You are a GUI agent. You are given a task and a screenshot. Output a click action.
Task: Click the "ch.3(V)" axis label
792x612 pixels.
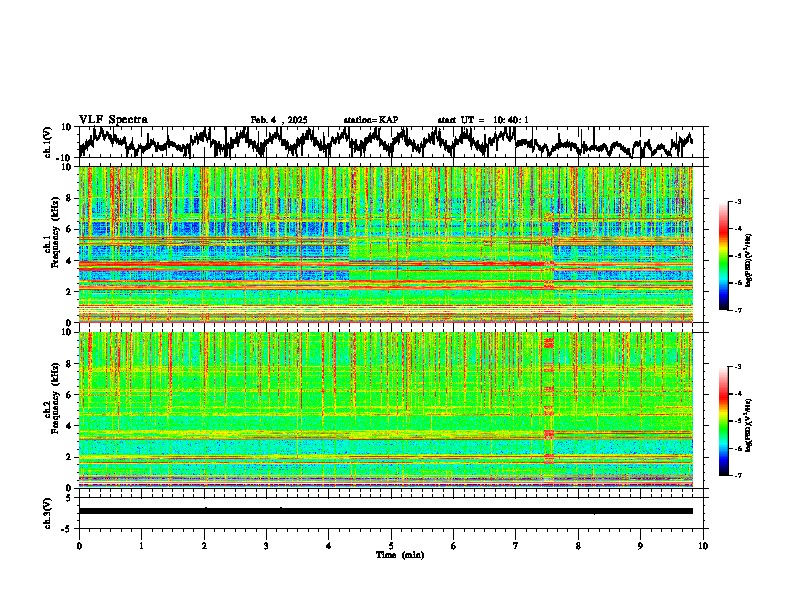[48, 513]
